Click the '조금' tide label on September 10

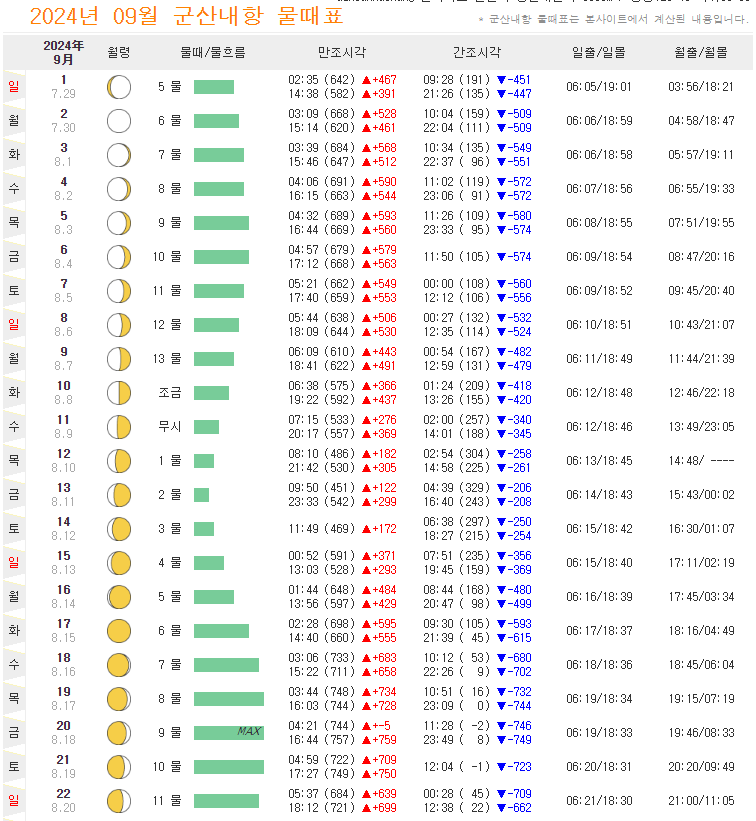click(x=170, y=393)
